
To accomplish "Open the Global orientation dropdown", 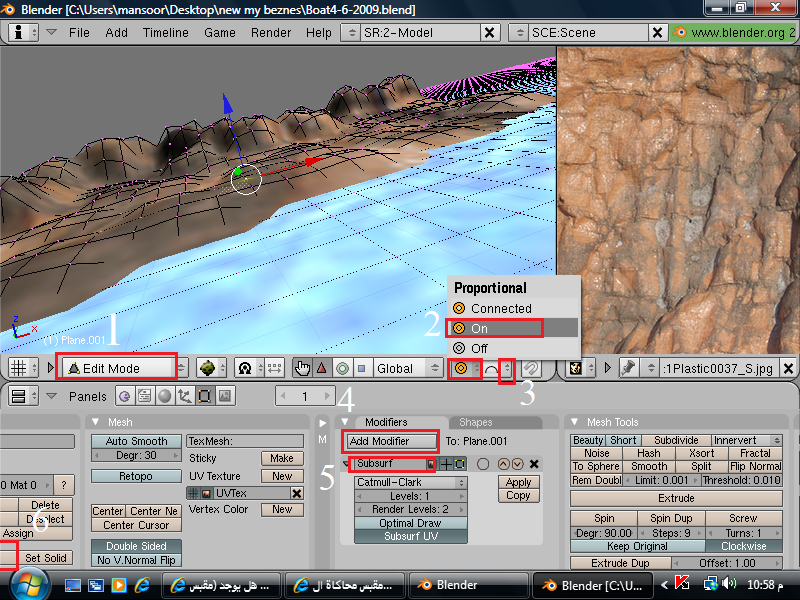I will [x=407, y=368].
